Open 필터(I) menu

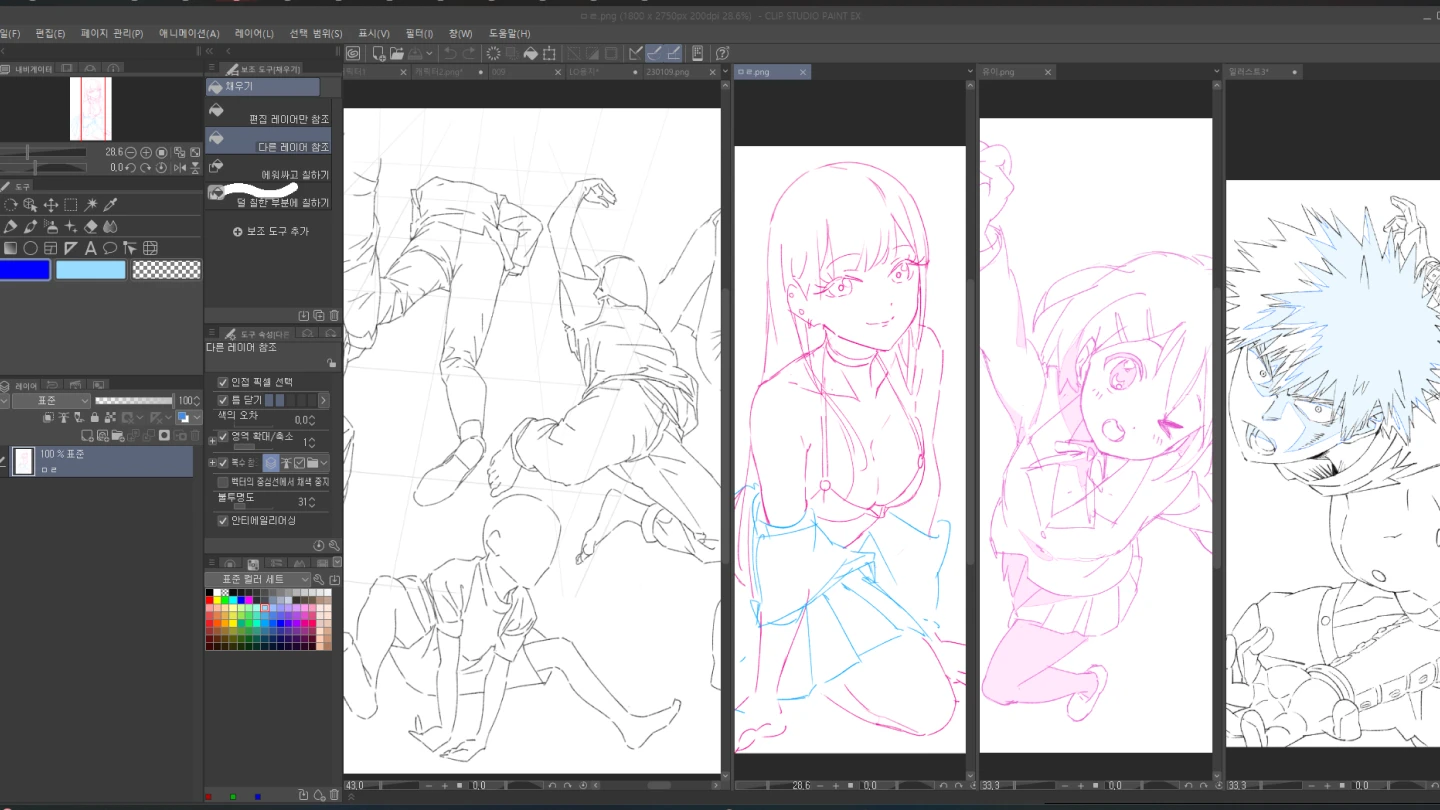[419, 33]
